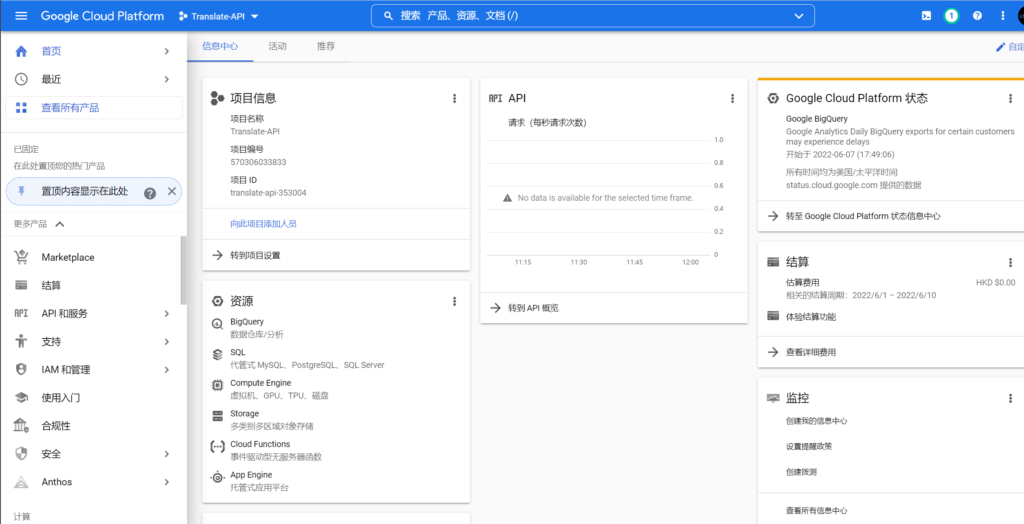
Task: Open the notifications badge icon
Action: pyautogui.click(x=951, y=16)
